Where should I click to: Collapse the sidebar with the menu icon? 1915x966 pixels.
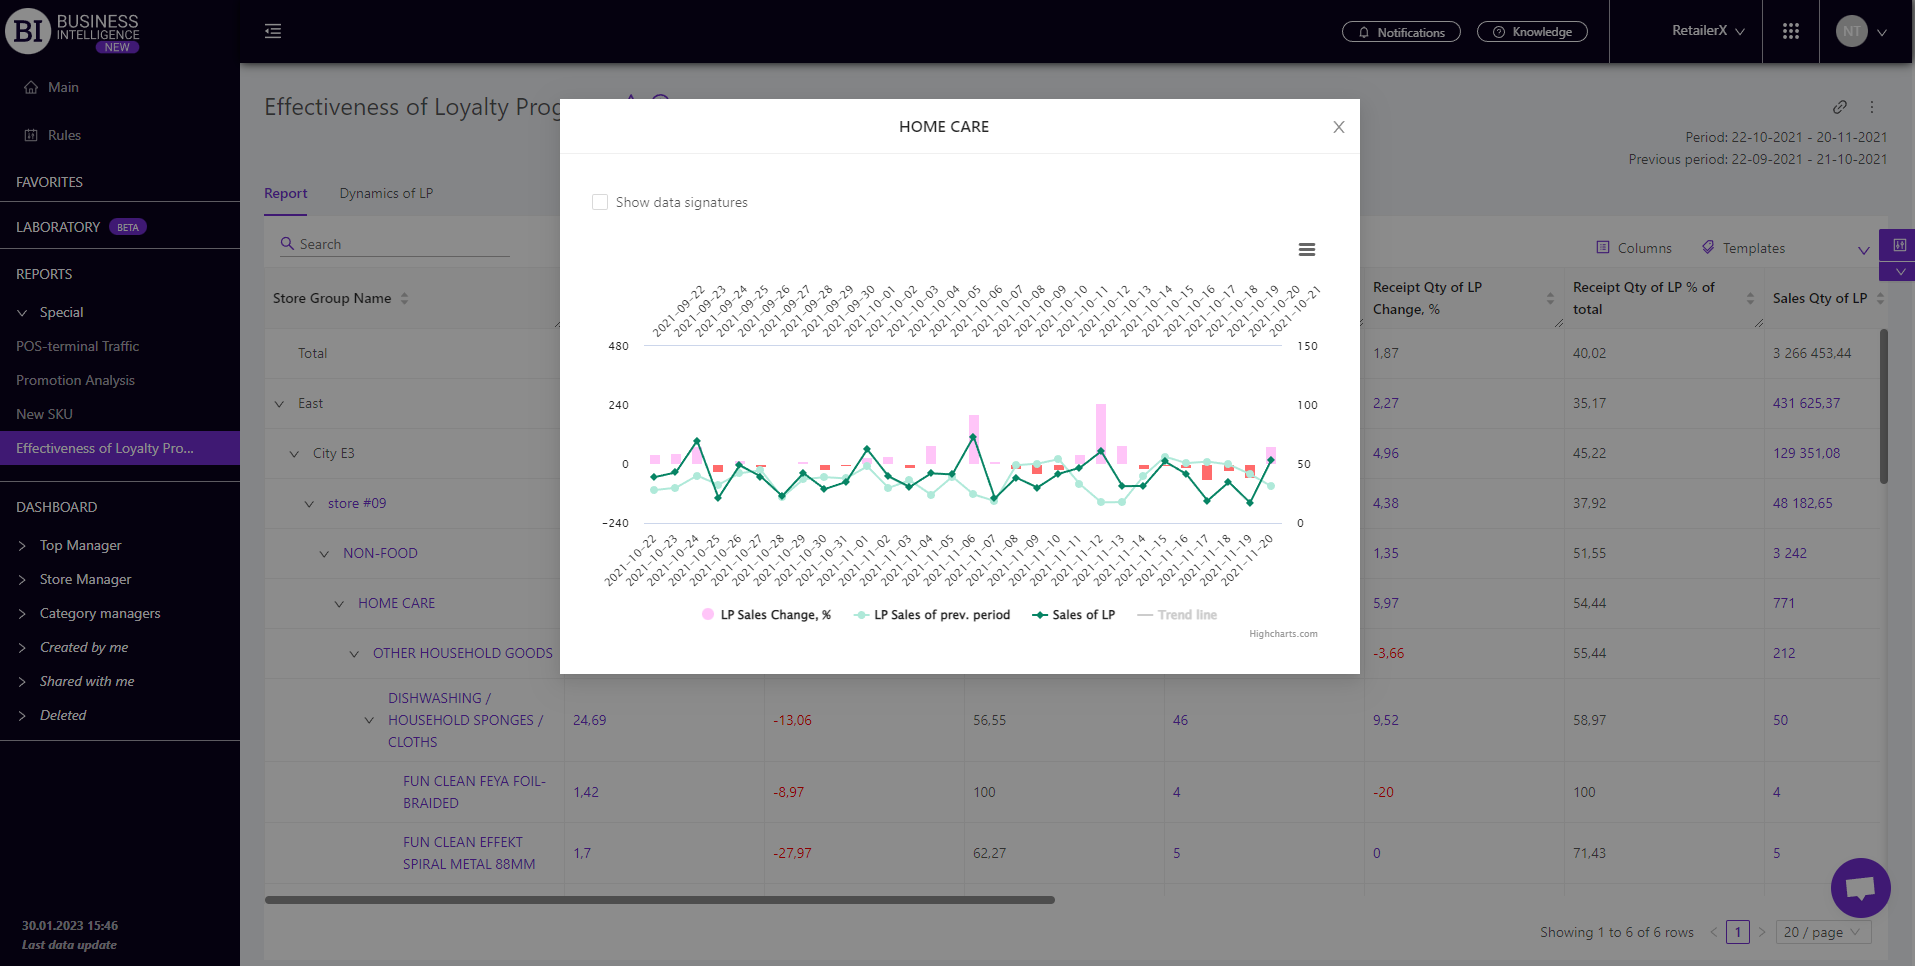[273, 32]
